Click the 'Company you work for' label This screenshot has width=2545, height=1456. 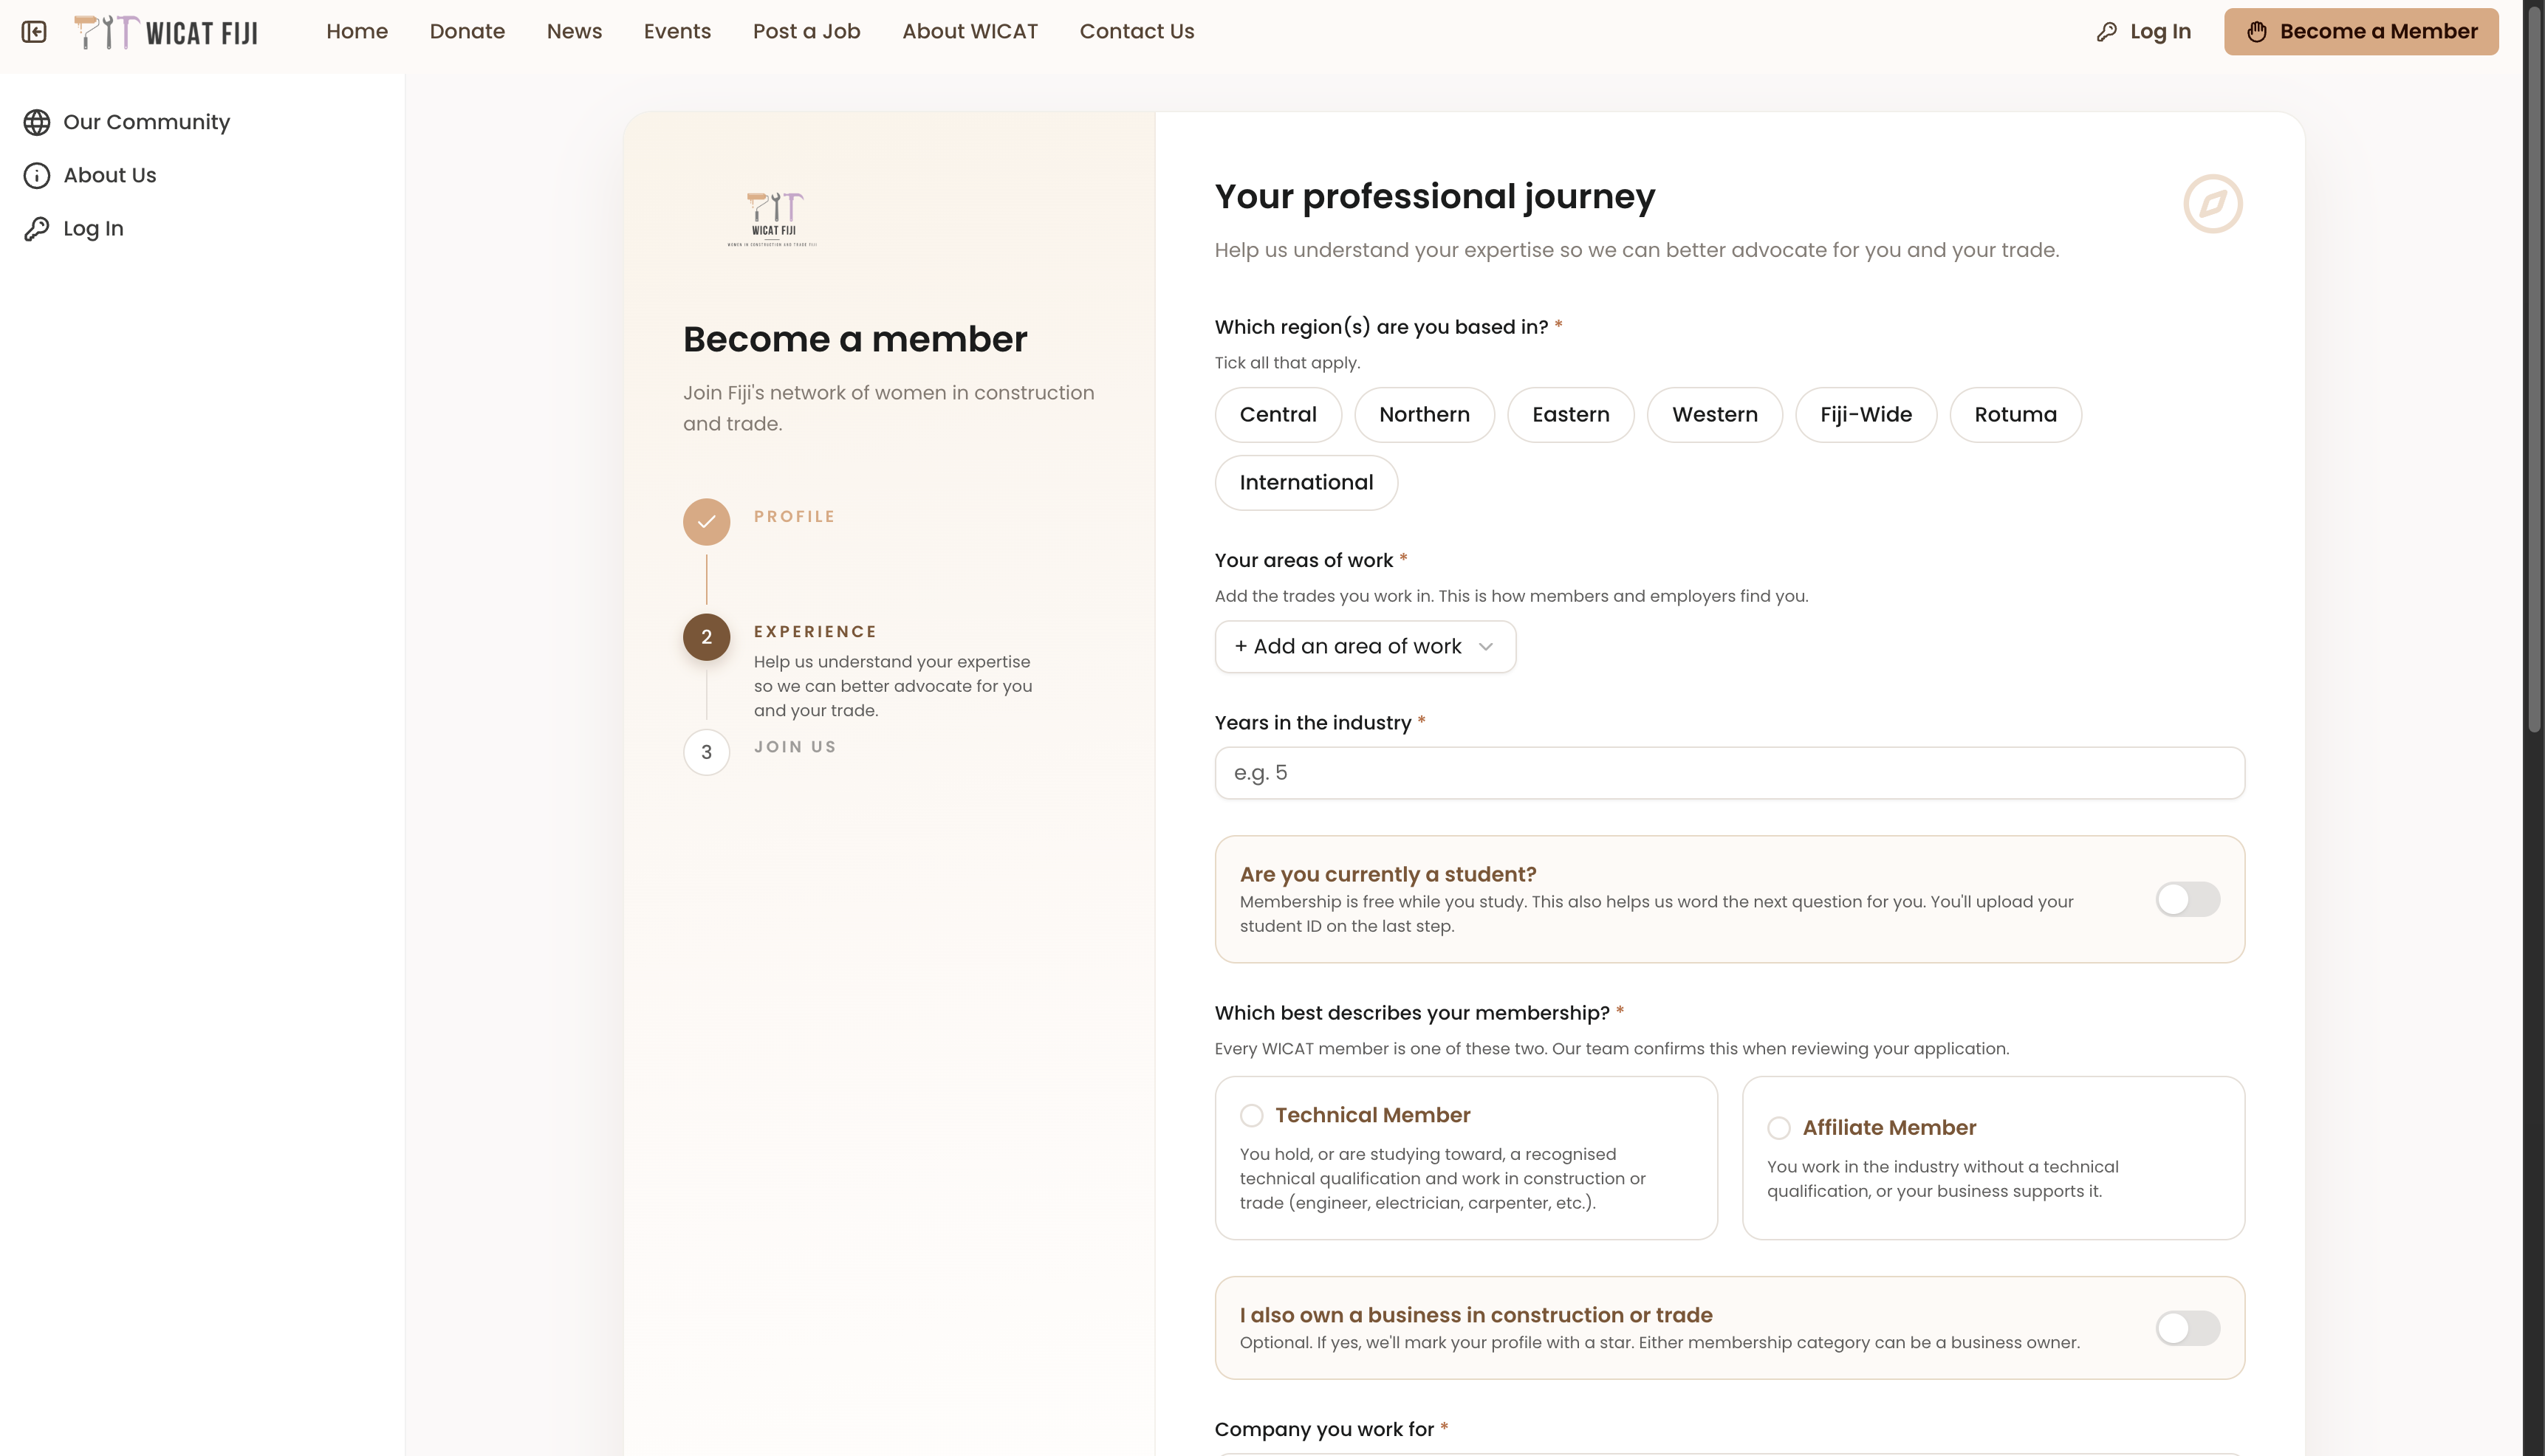click(1324, 1430)
